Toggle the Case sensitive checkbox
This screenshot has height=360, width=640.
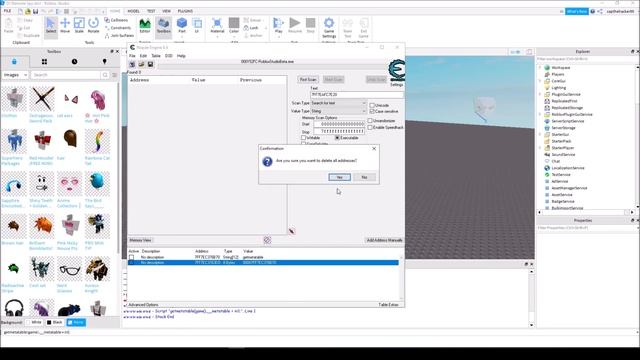point(372,111)
